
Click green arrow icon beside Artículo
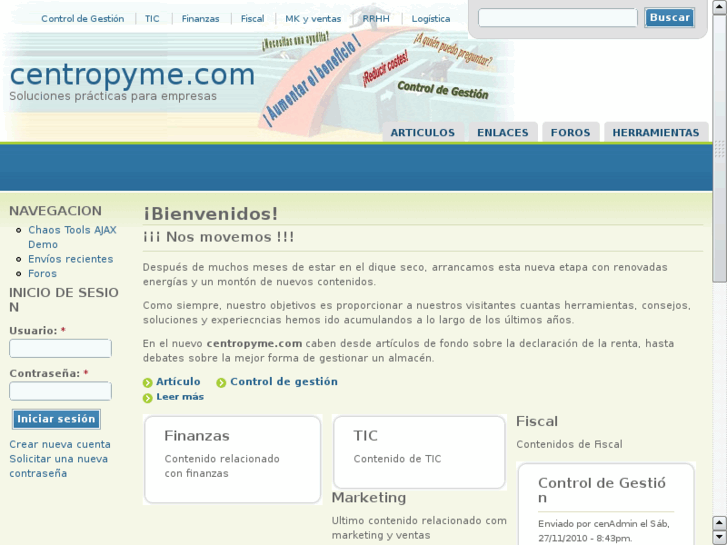(x=147, y=383)
